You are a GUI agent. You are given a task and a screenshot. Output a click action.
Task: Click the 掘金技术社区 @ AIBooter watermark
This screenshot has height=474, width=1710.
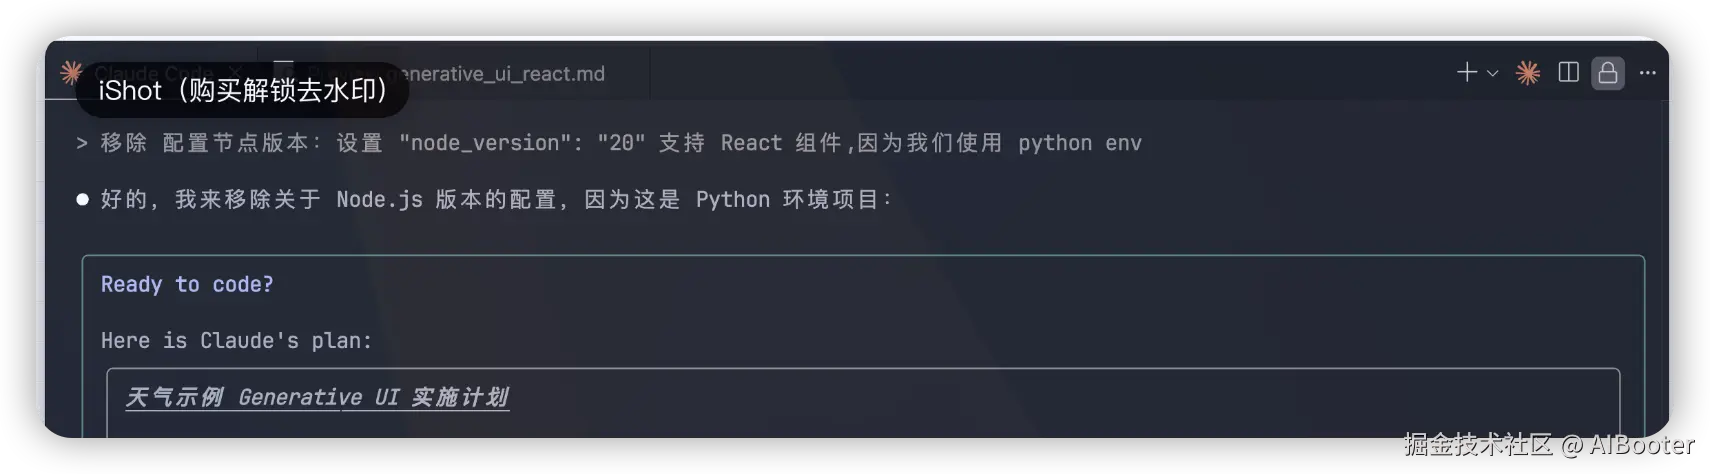click(x=1549, y=444)
